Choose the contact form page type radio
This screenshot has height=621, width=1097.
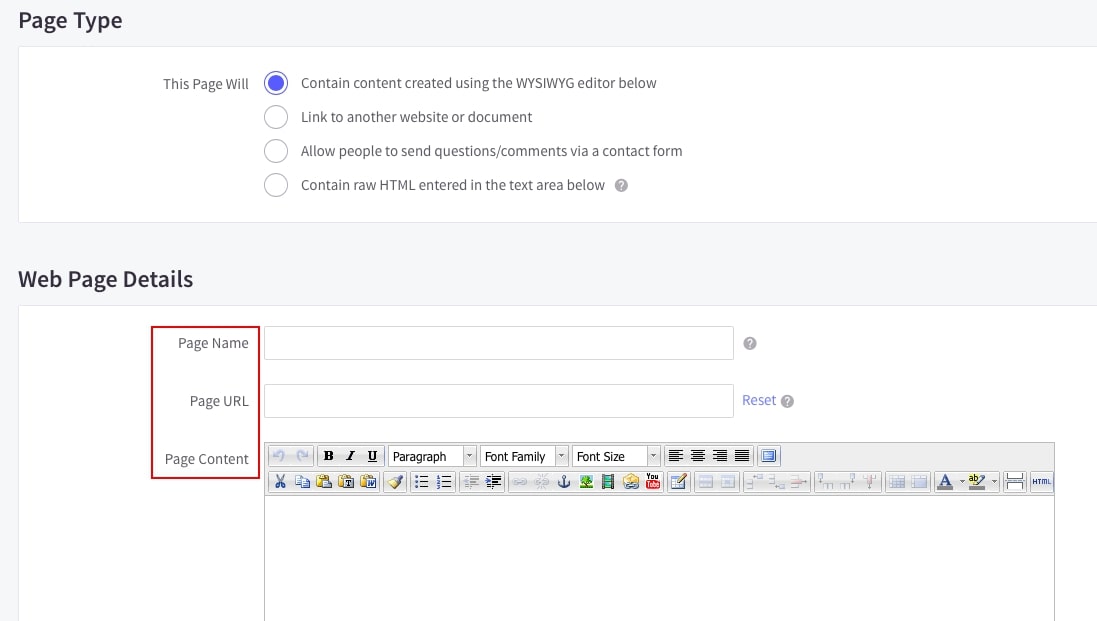pos(276,151)
